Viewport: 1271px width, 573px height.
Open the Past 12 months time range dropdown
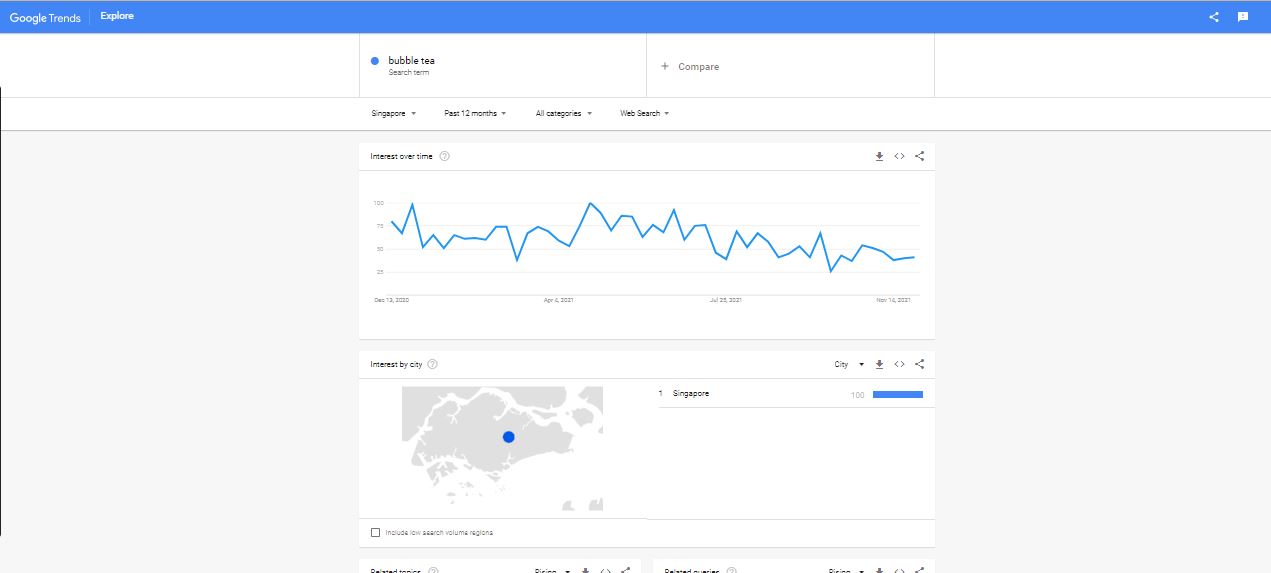[x=475, y=114]
